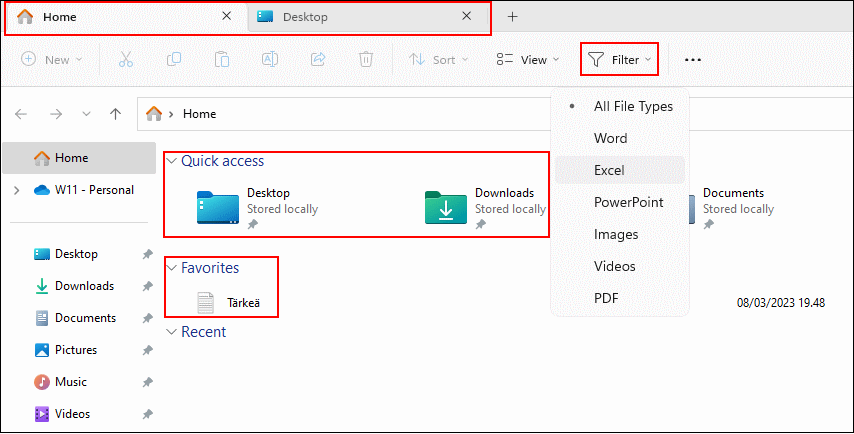854x434 pixels.
Task: Switch to the Home tab
Action: pyautogui.click(x=126, y=17)
